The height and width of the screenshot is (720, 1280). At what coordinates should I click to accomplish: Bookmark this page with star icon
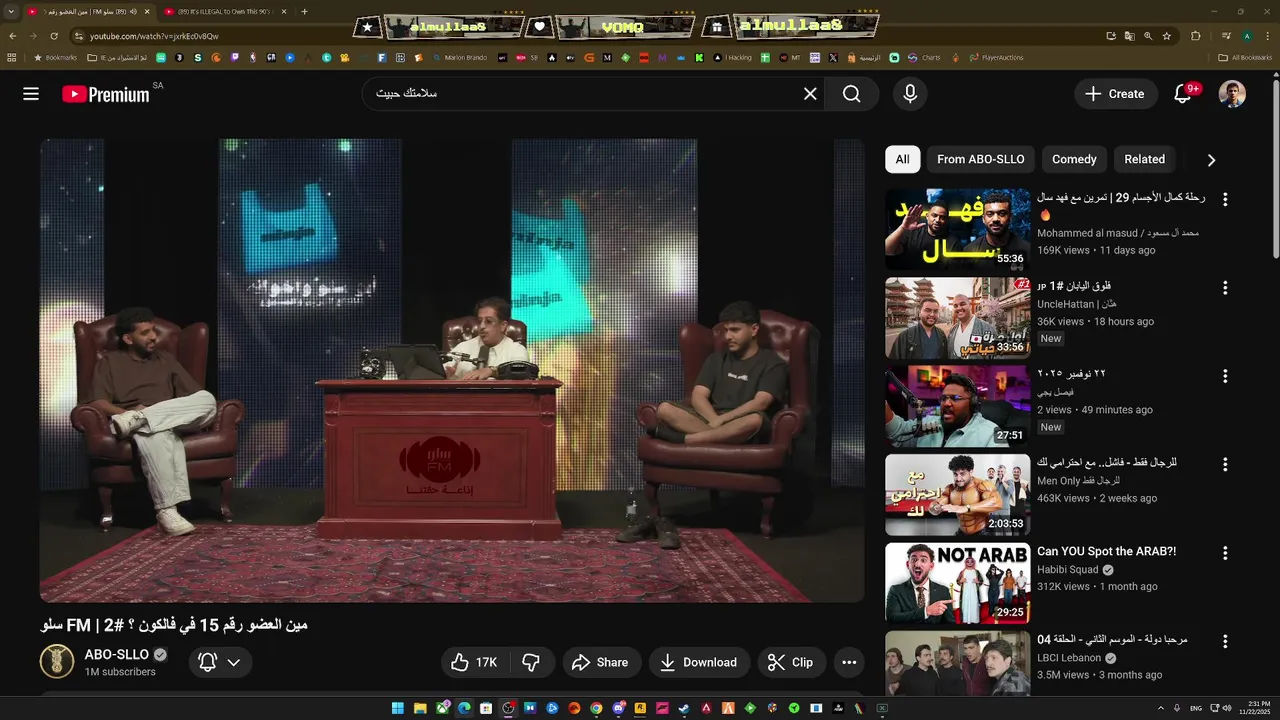pyautogui.click(x=1166, y=36)
